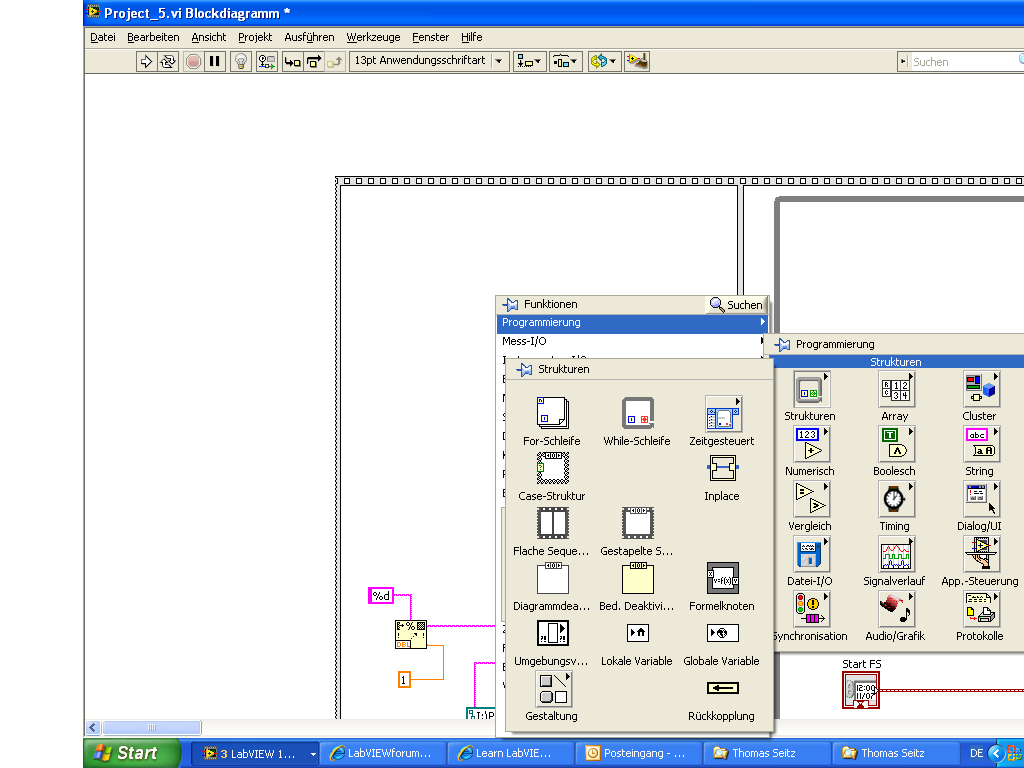Viewport: 1024px width, 768px height.
Task: Click the orange numeric constant 1
Action: pyautogui.click(x=404, y=680)
